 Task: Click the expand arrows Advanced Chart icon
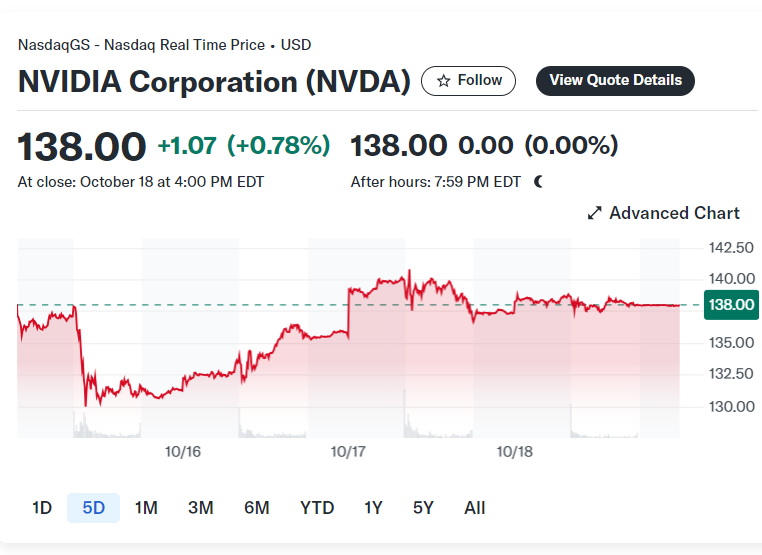point(594,213)
